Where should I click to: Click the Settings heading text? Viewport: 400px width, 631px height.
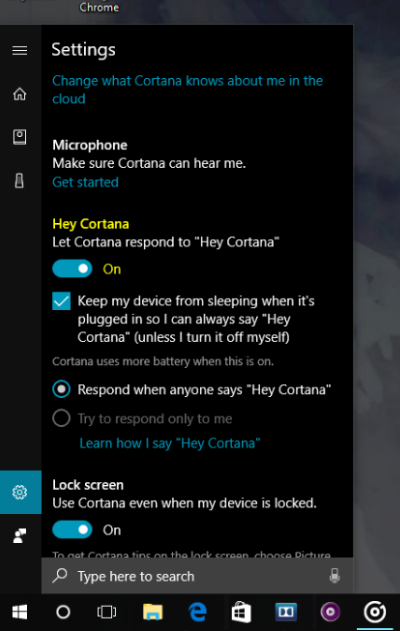[x=83, y=49]
